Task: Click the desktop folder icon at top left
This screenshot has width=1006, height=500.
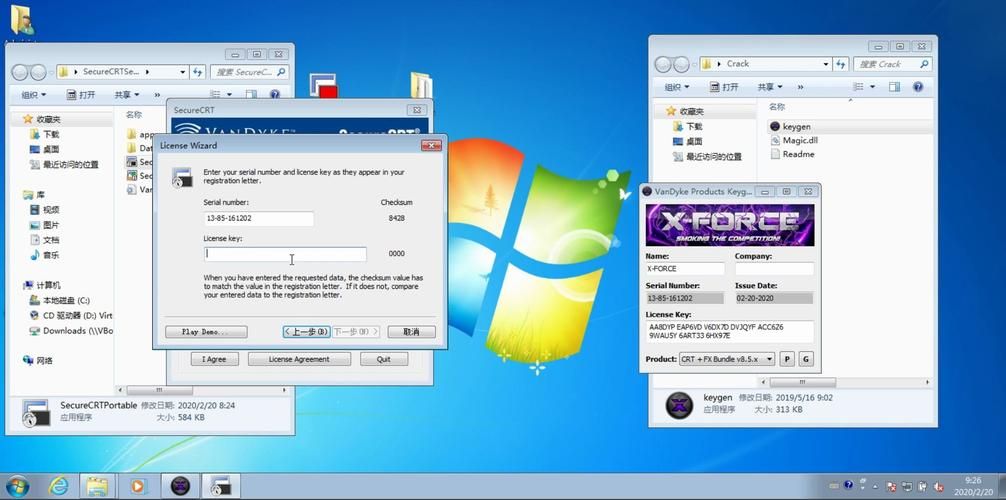Action: pyautogui.click(x=22, y=21)
